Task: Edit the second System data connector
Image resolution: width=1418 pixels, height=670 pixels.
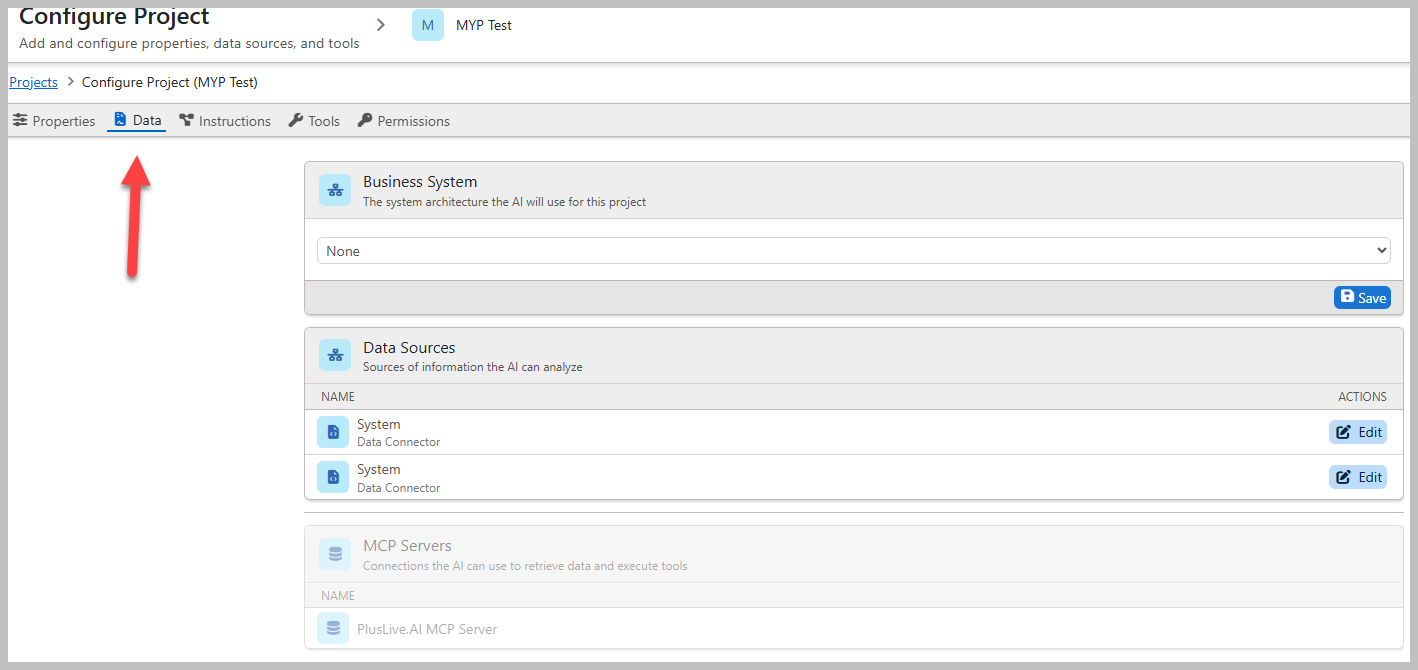Action: [1357, 477]
